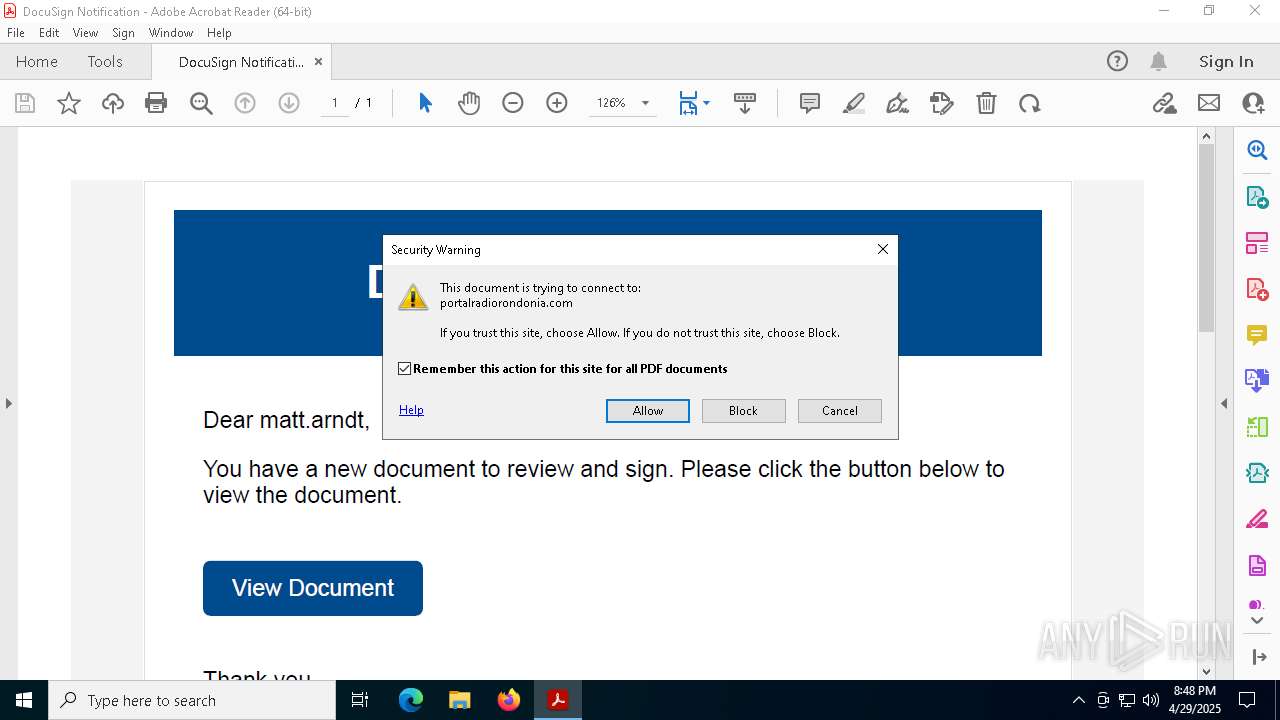Open the Window menu
1280x720 pixels.
(x=171, y=33)
